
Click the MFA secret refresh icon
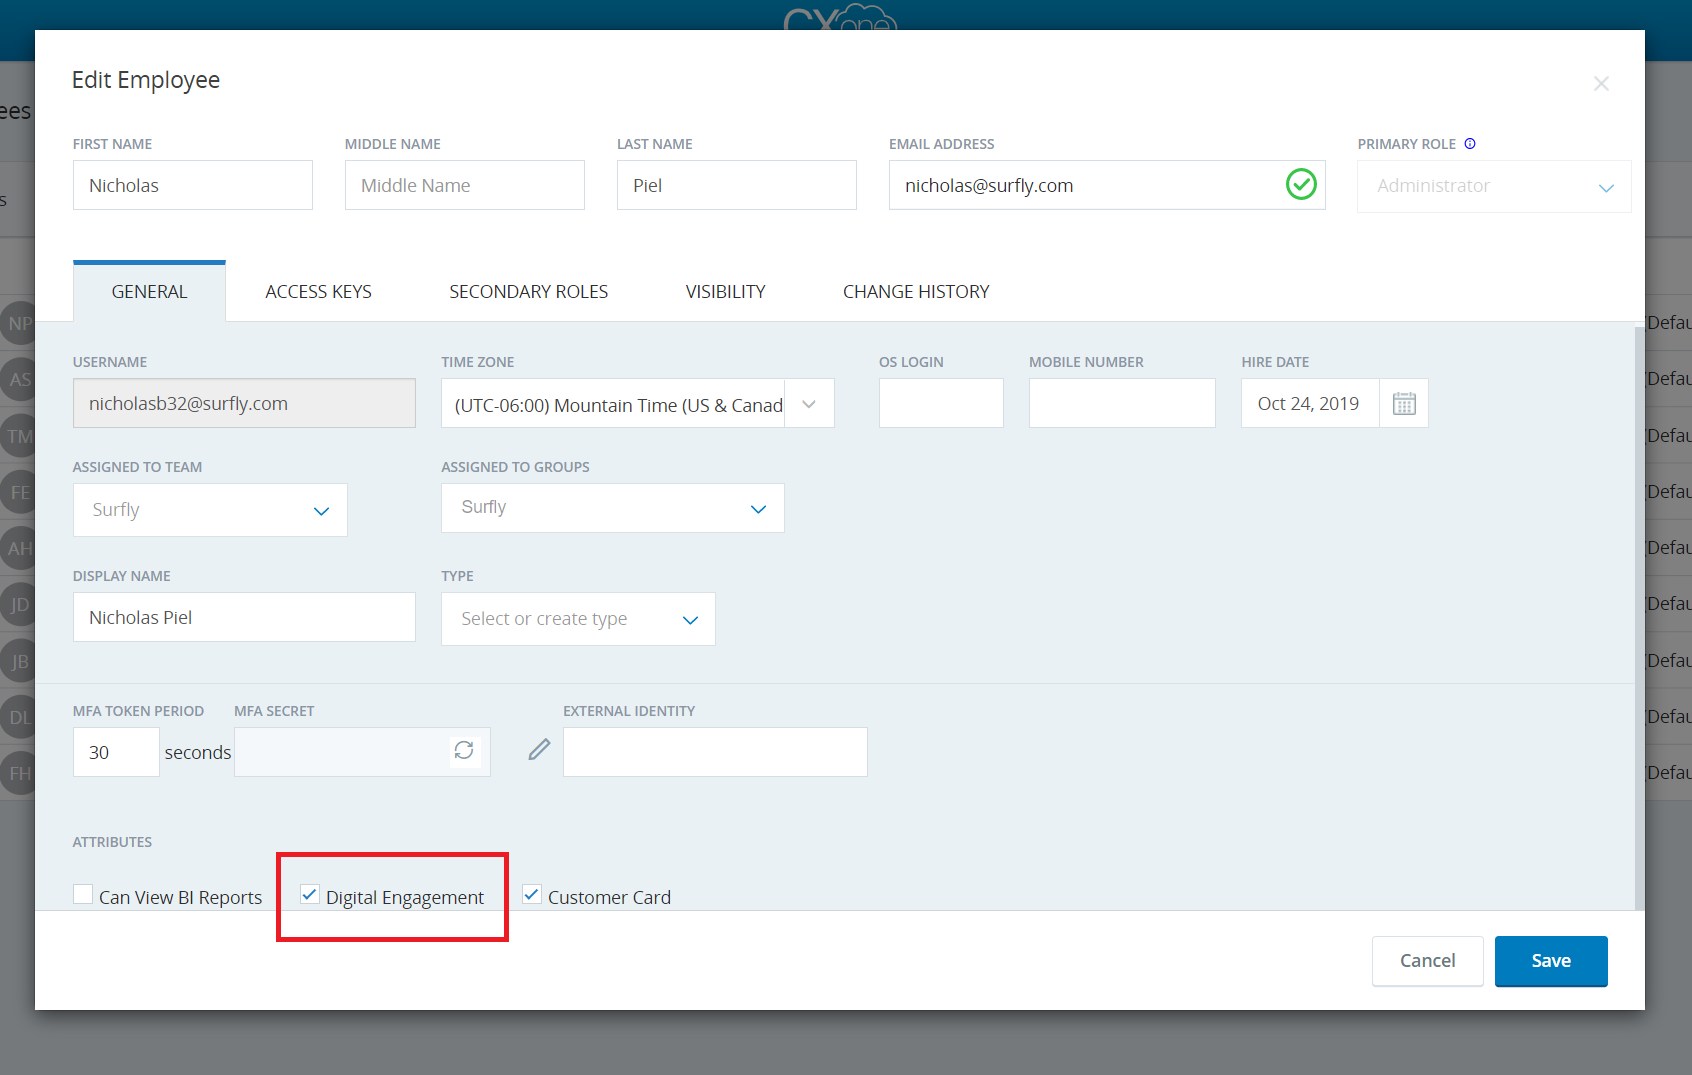pyautogui.click(x=464, y=751)
